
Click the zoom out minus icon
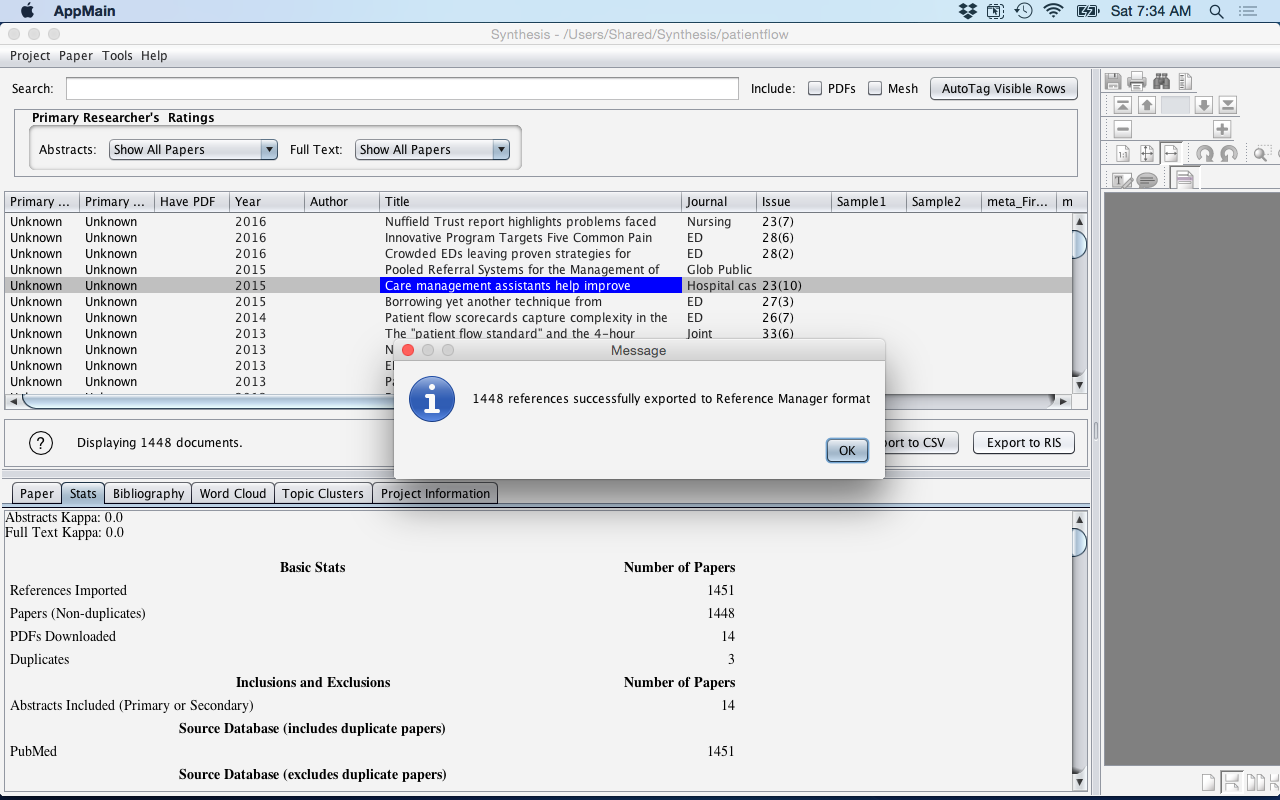tap(1123, 129)
